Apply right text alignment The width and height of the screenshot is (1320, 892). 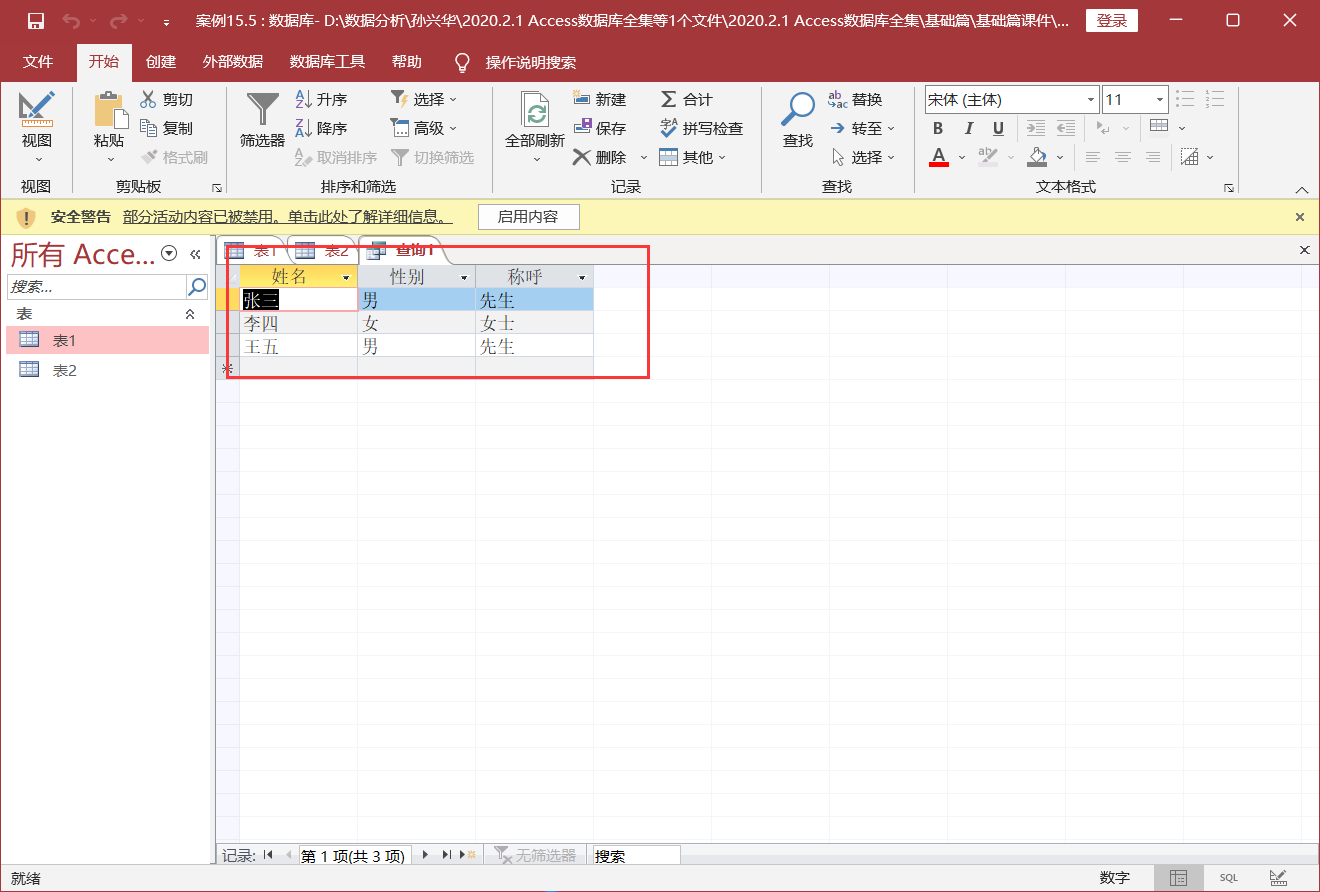pyautogui.click(x=1153, y=157)
